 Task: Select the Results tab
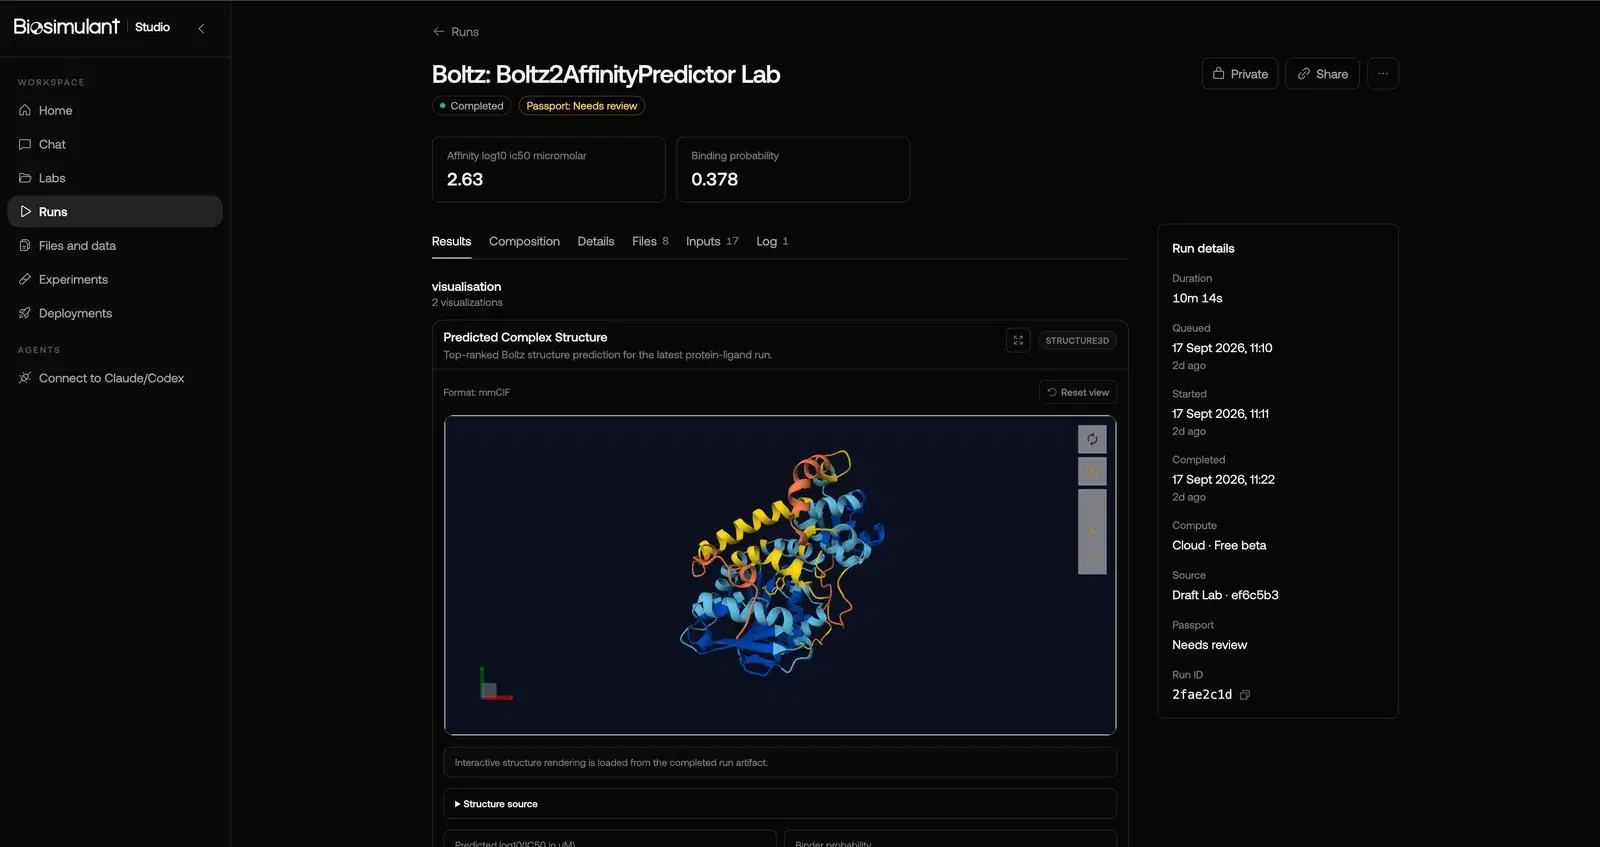(x=451, y=242)
